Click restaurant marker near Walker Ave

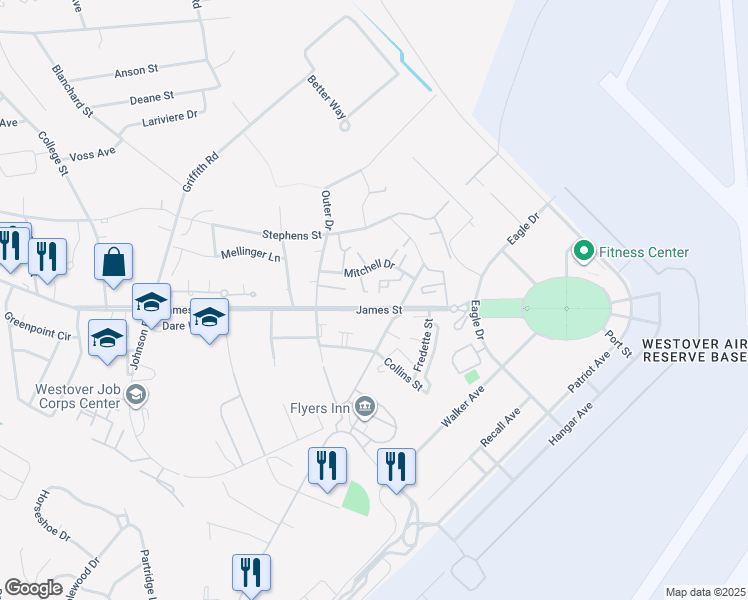396,470
